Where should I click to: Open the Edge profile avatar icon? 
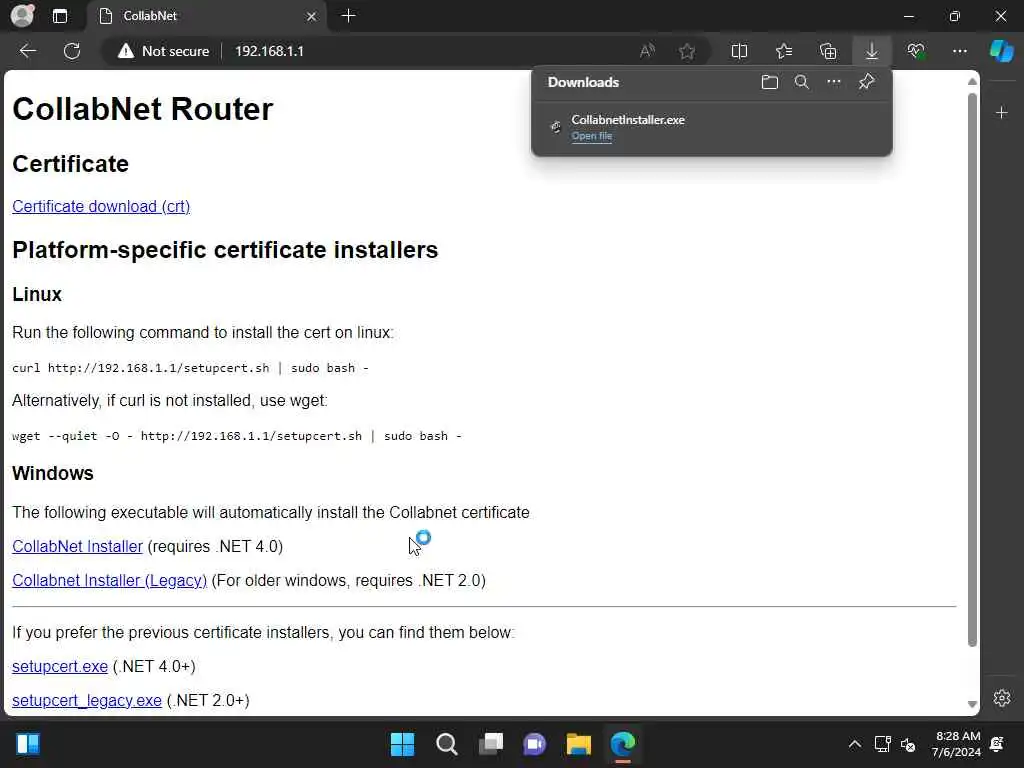[x=22, y=16]
